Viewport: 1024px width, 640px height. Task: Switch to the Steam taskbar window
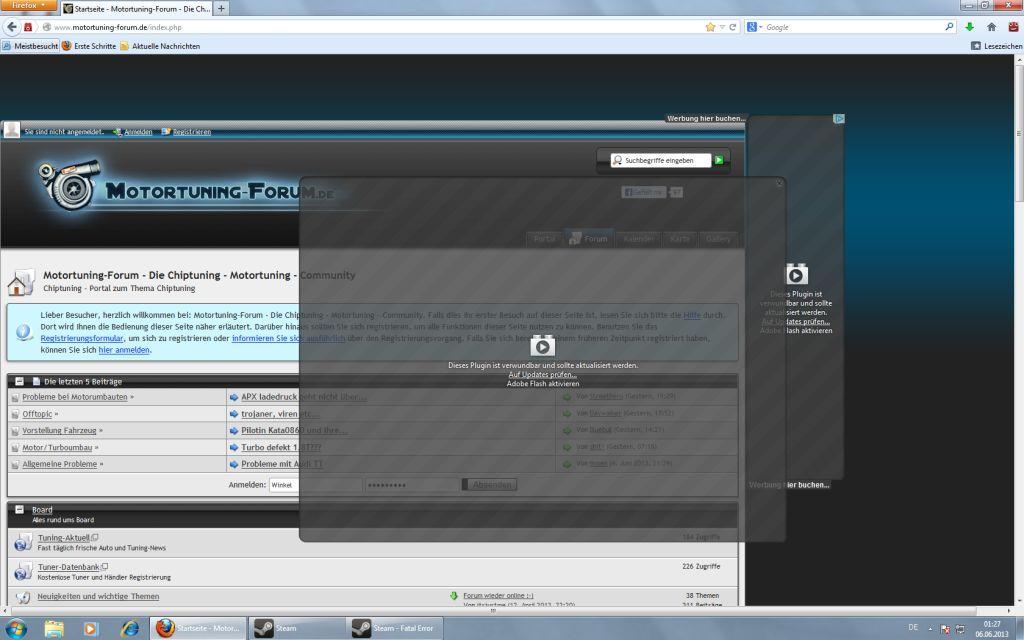pos(296,628)
